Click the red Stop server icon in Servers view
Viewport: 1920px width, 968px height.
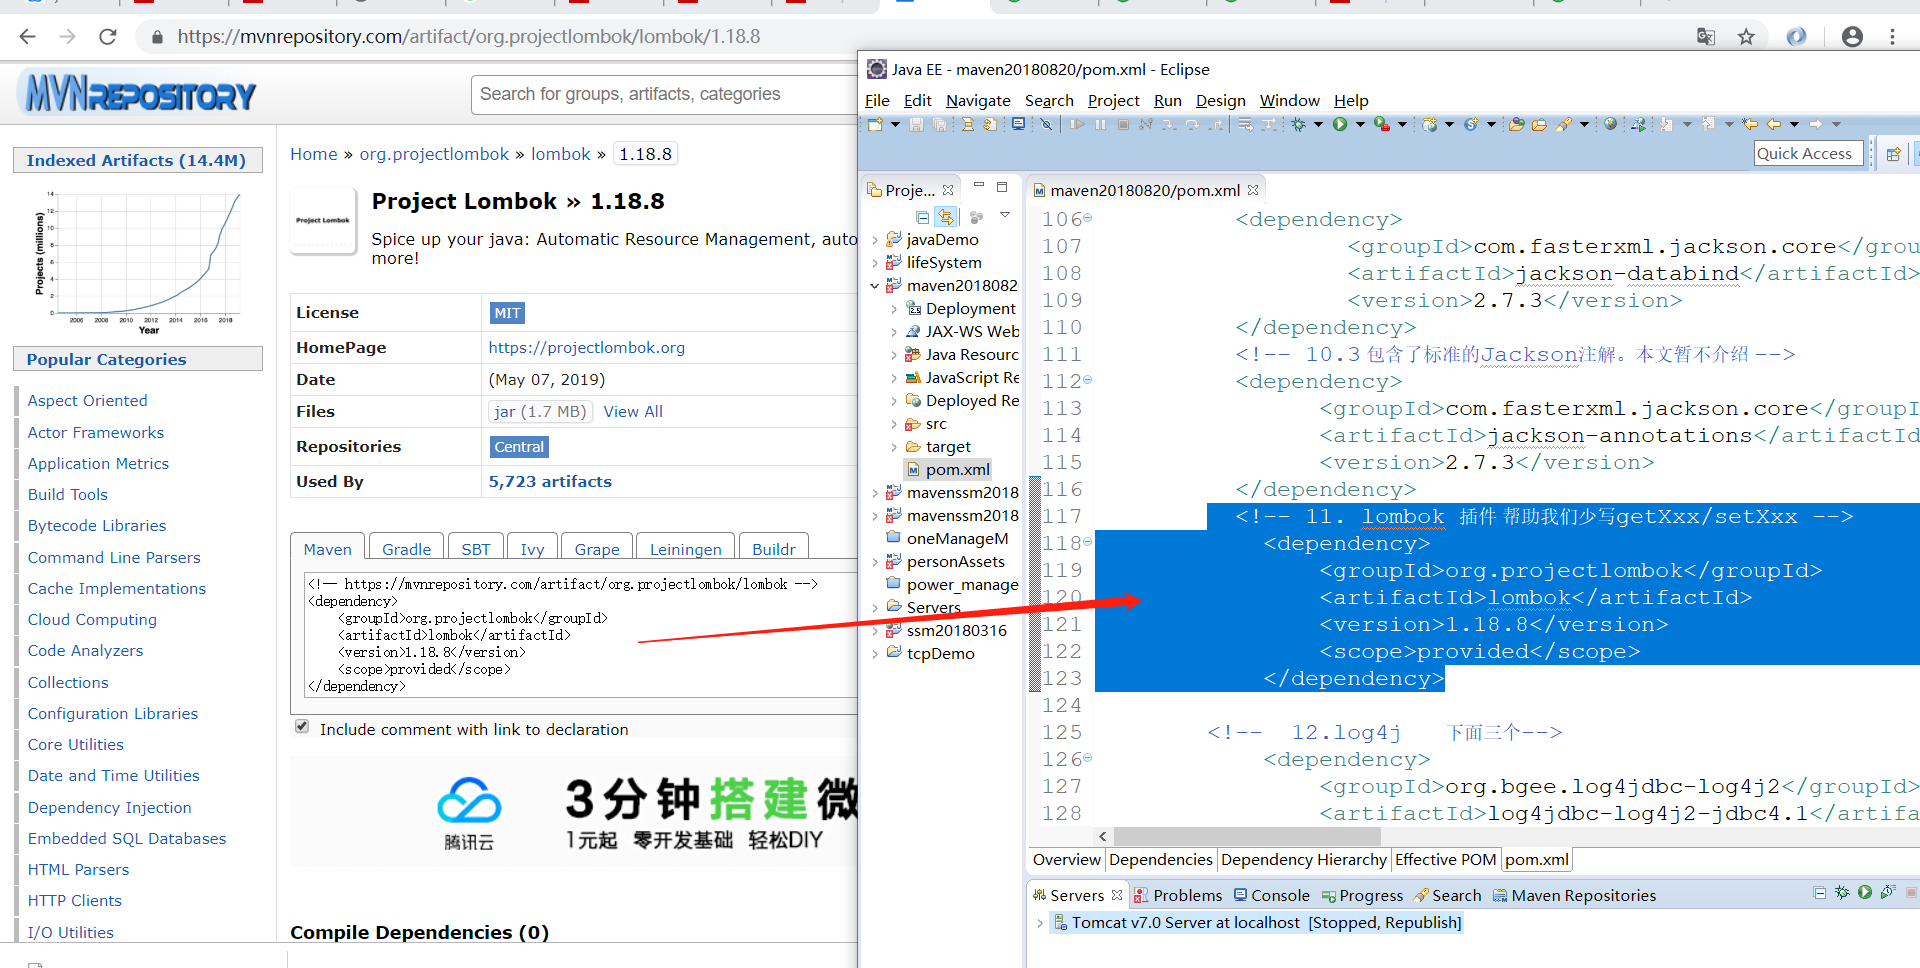coord(1911,892)
